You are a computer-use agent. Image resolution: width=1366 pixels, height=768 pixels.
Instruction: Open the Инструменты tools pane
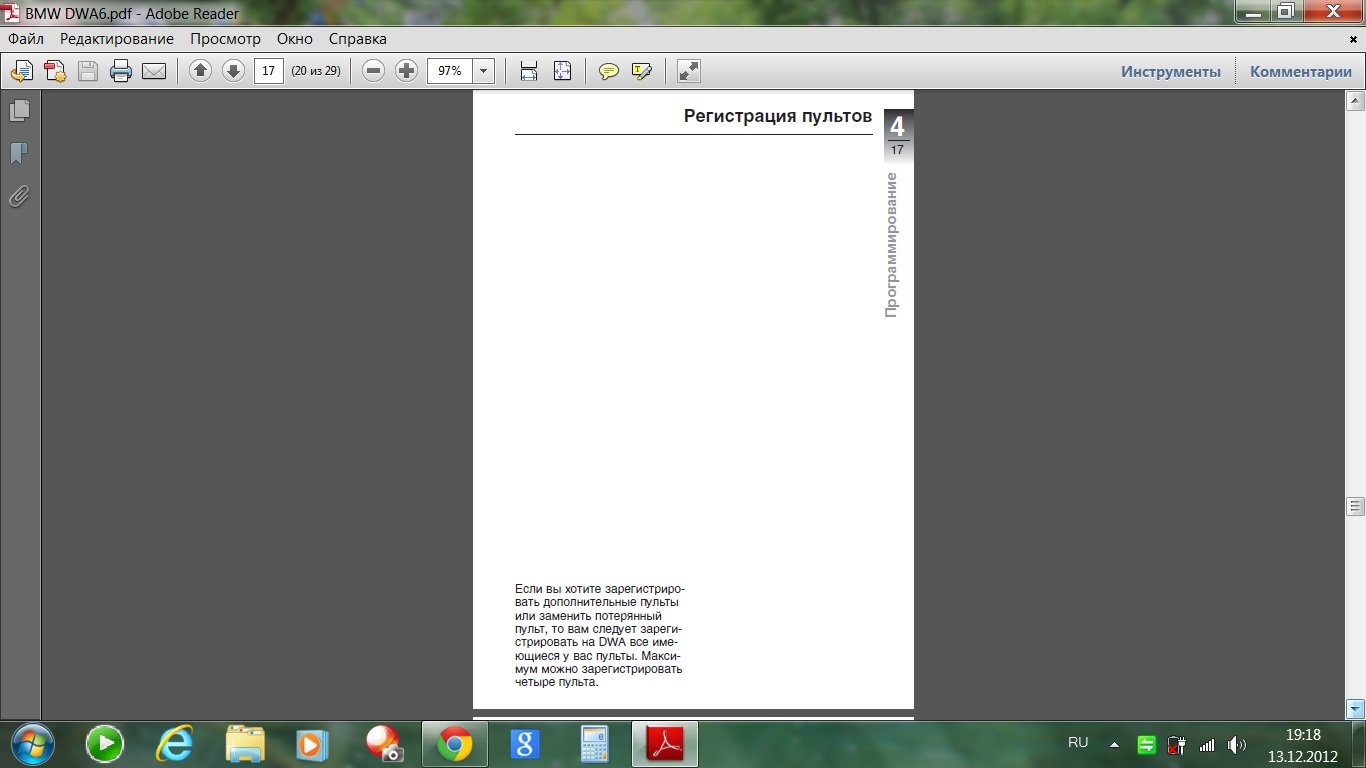tap(1170, 71)
